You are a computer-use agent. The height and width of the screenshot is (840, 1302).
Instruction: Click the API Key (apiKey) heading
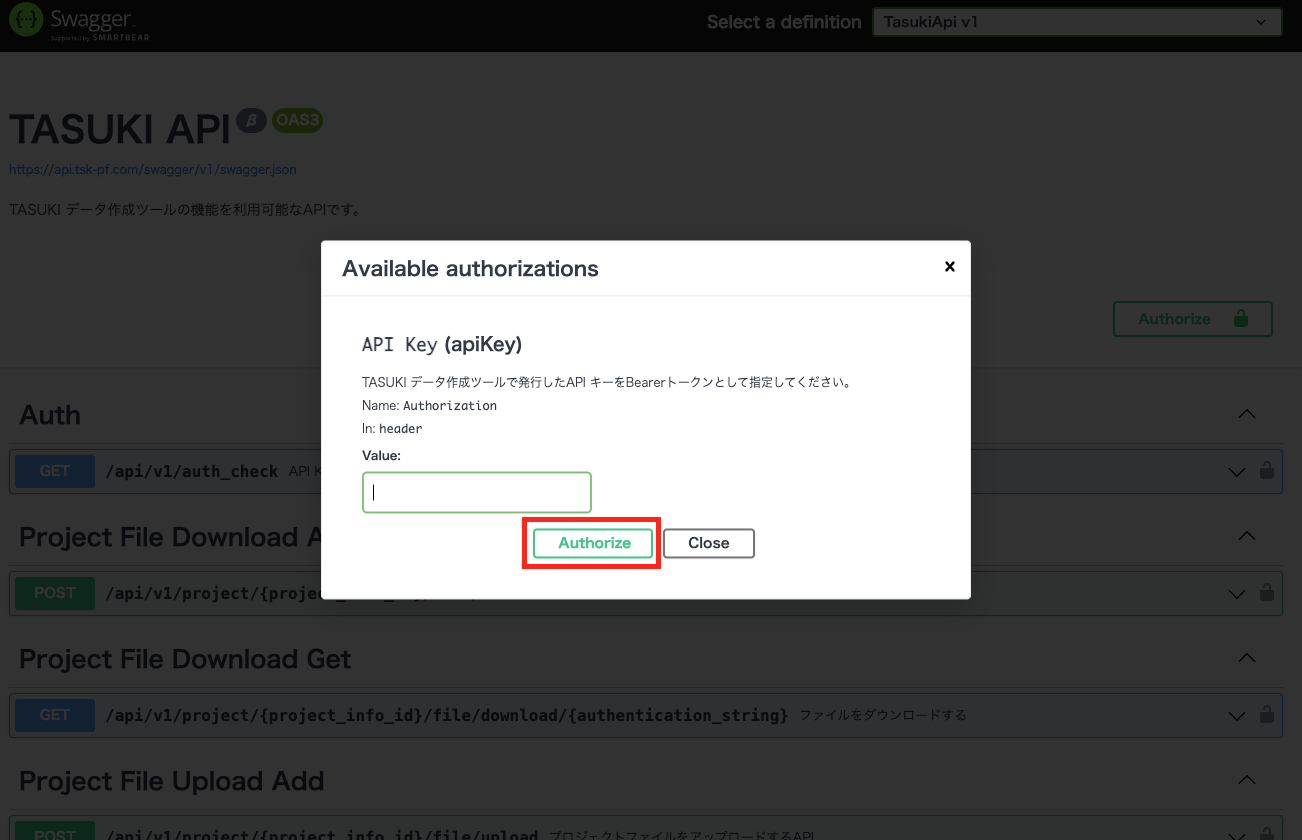[442, 344]
